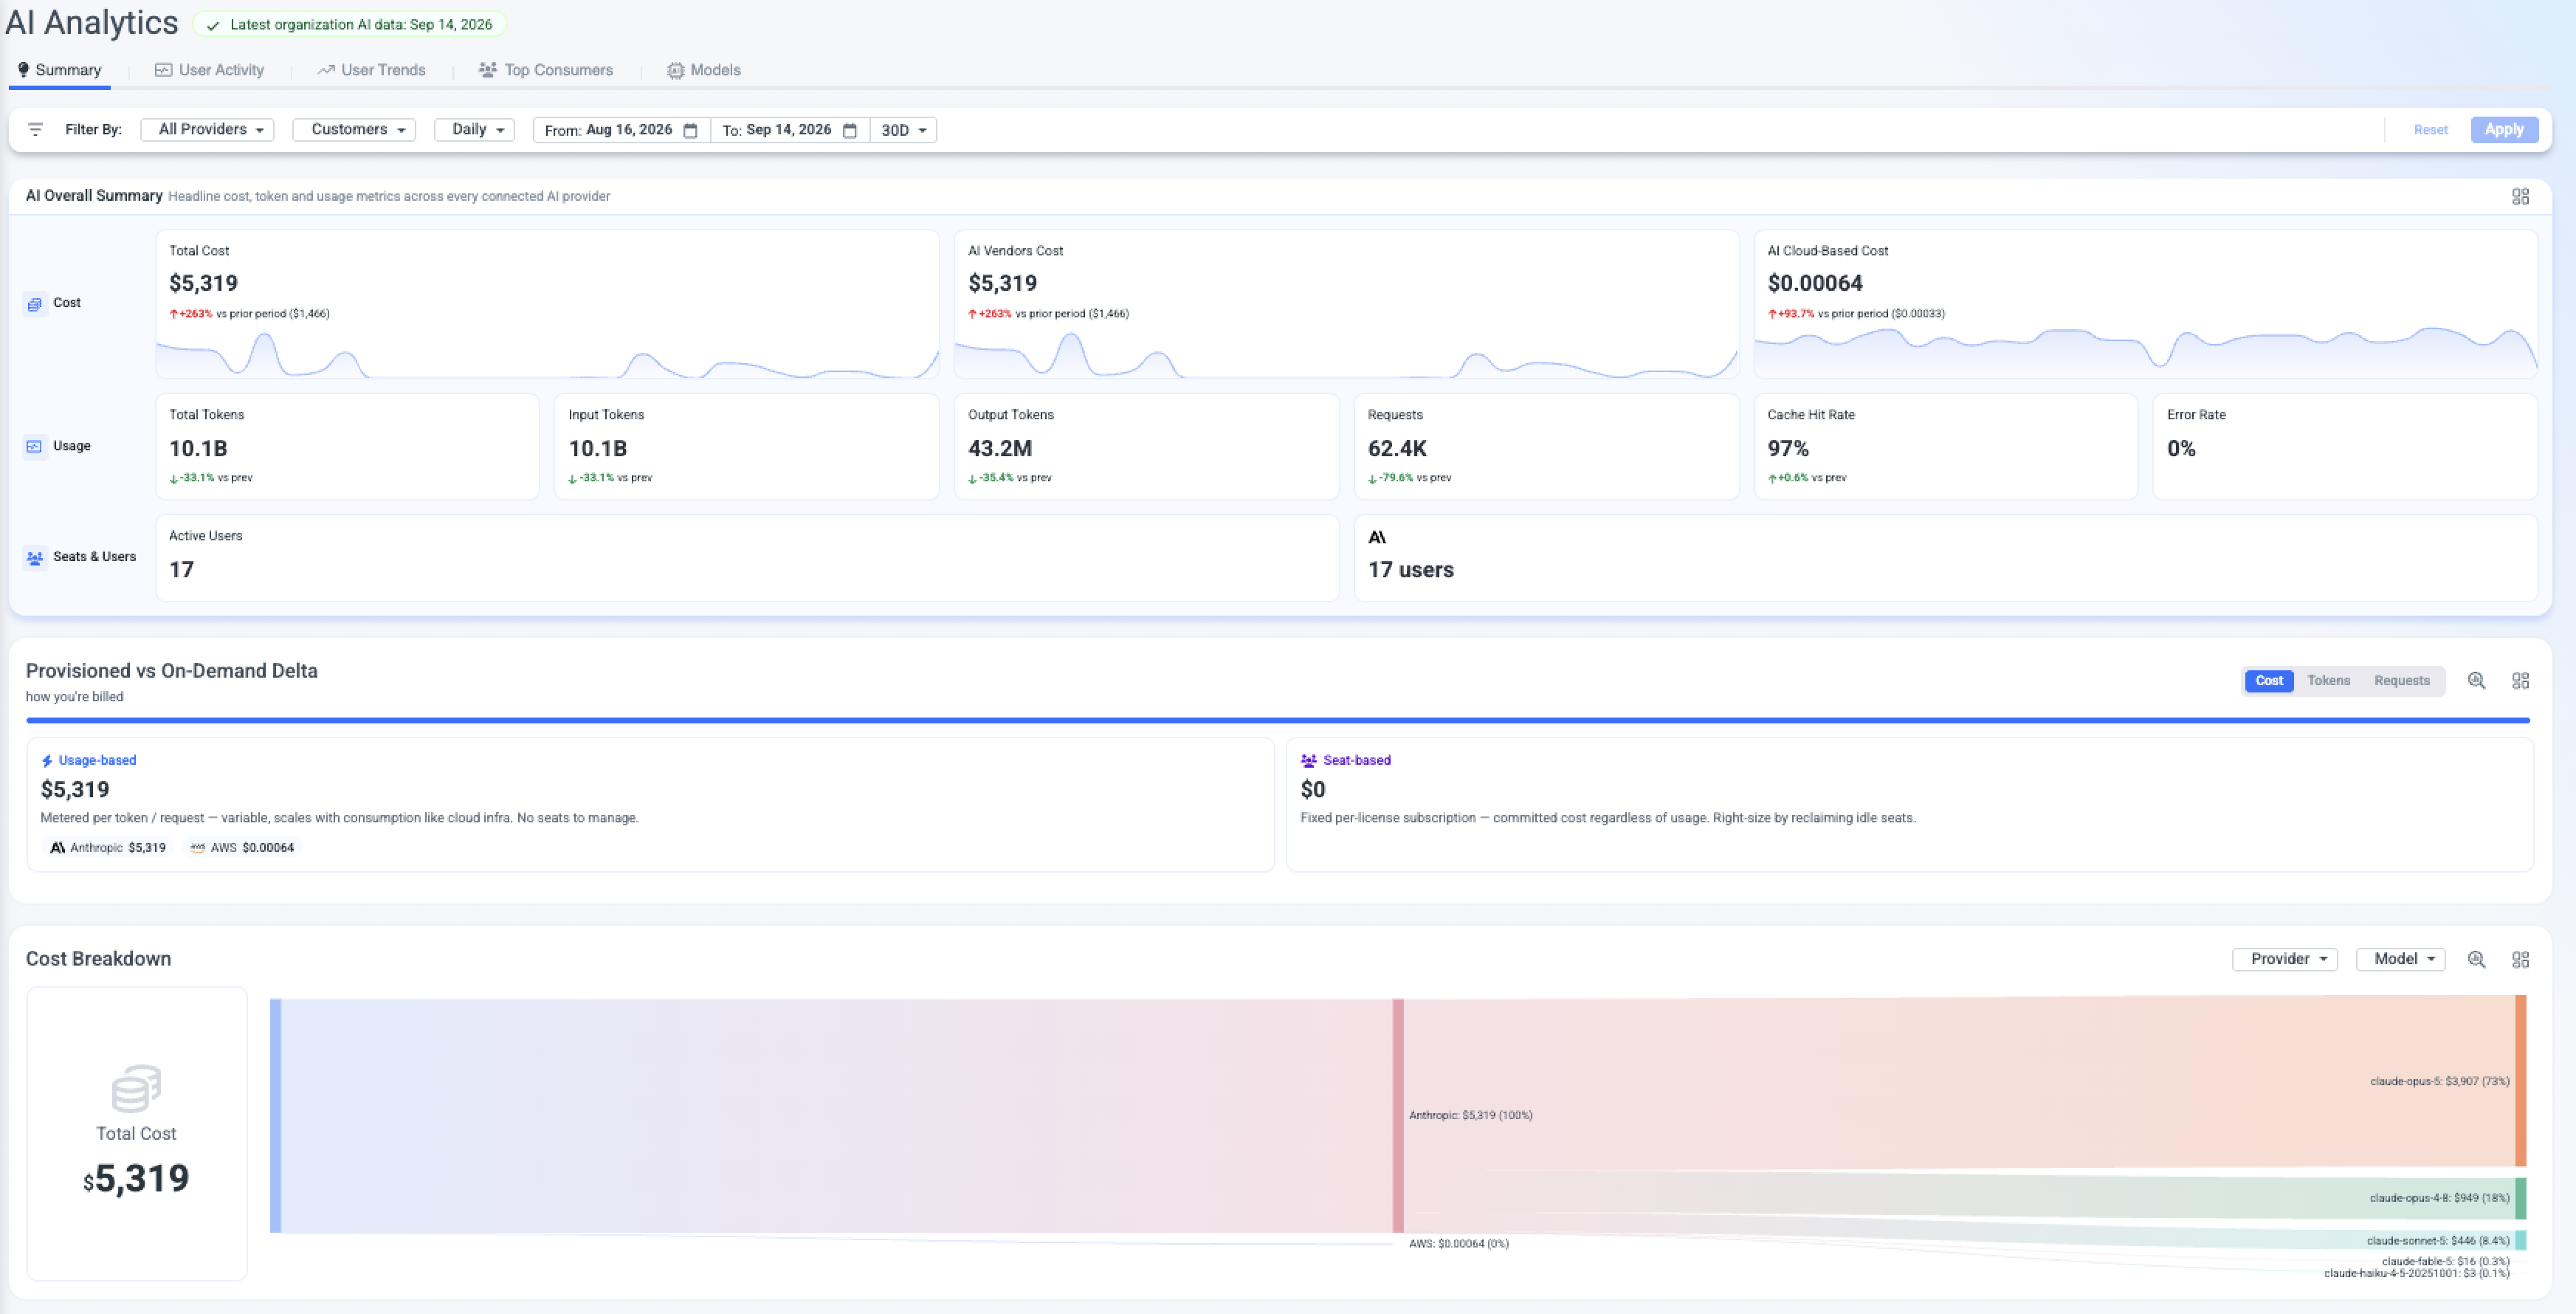Open the Top Consumers tab
This screenshot has height=1314, width=2576.
click(546, 70)
